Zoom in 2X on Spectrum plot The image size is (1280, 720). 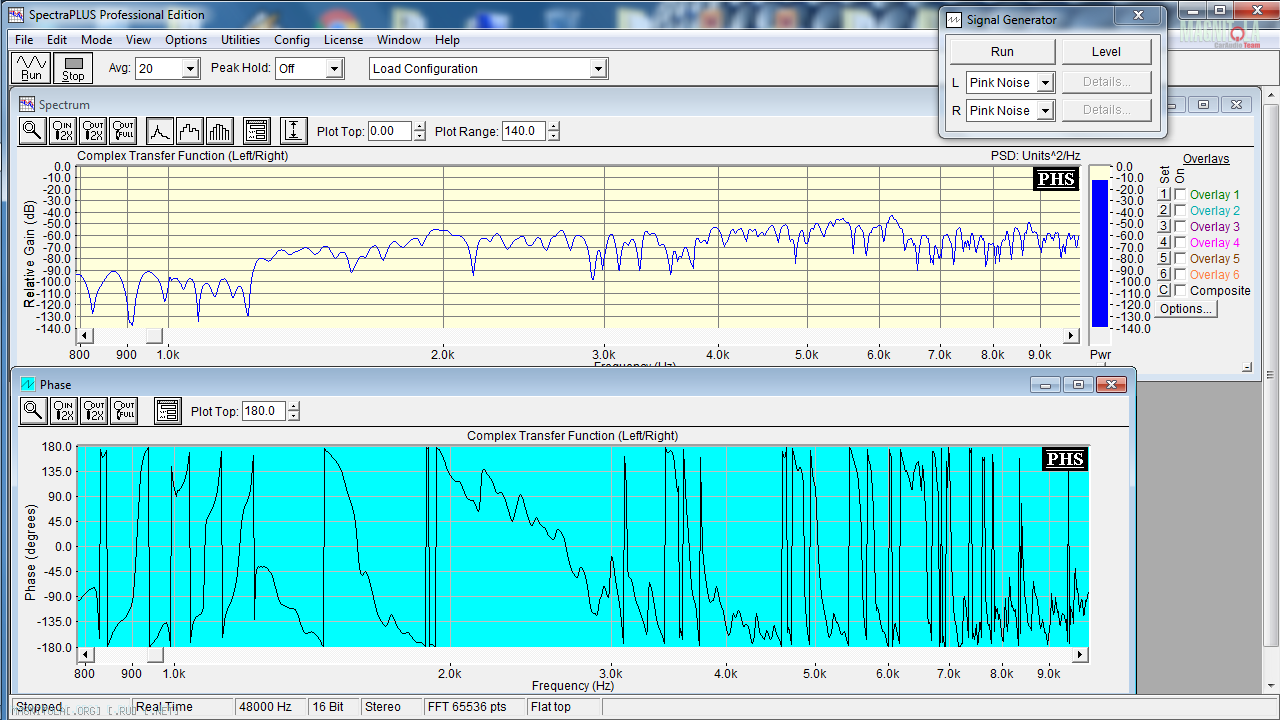click(63, 131)
